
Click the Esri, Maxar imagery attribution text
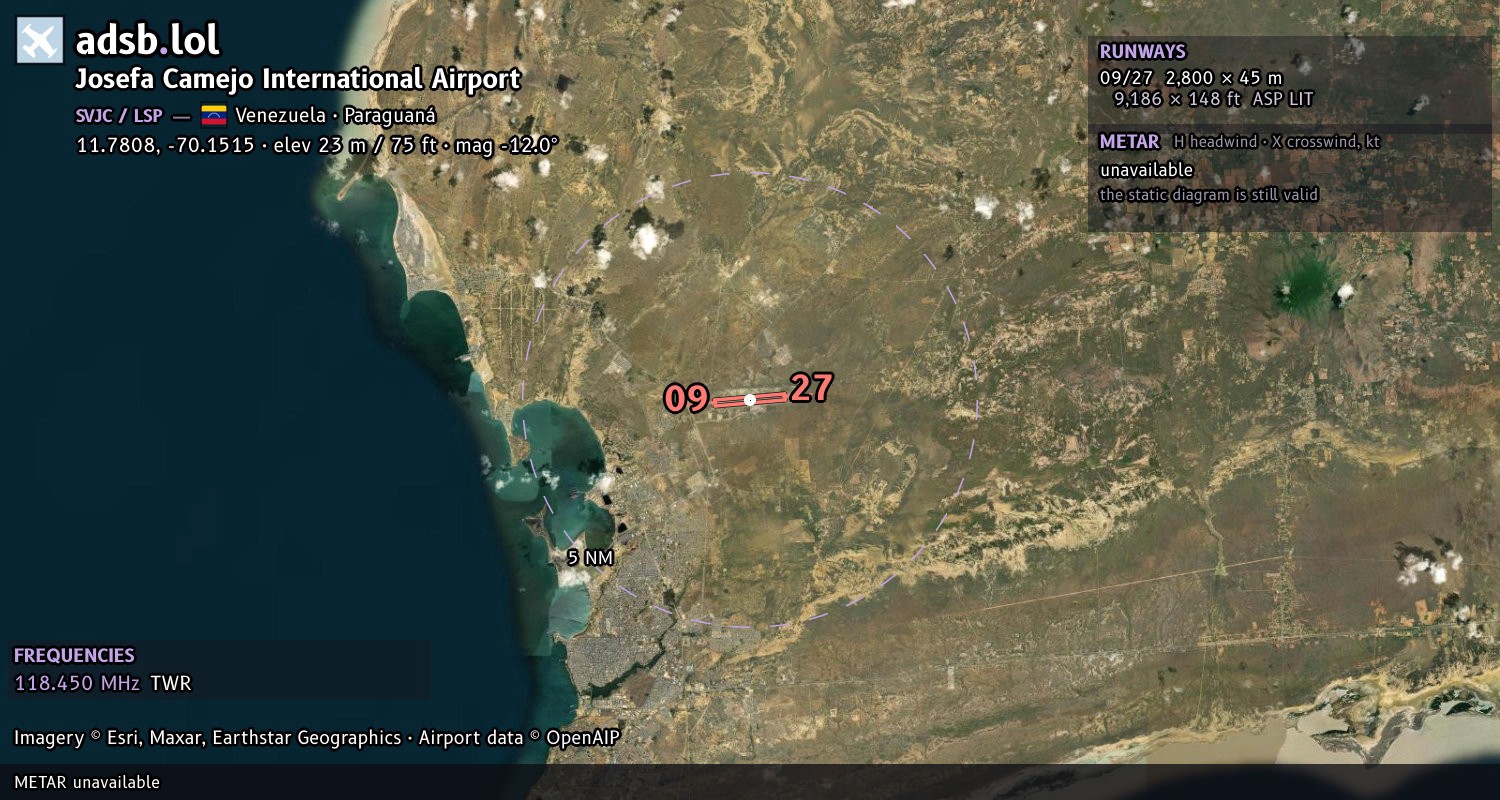pyautogui.click(x=207, y=738)
